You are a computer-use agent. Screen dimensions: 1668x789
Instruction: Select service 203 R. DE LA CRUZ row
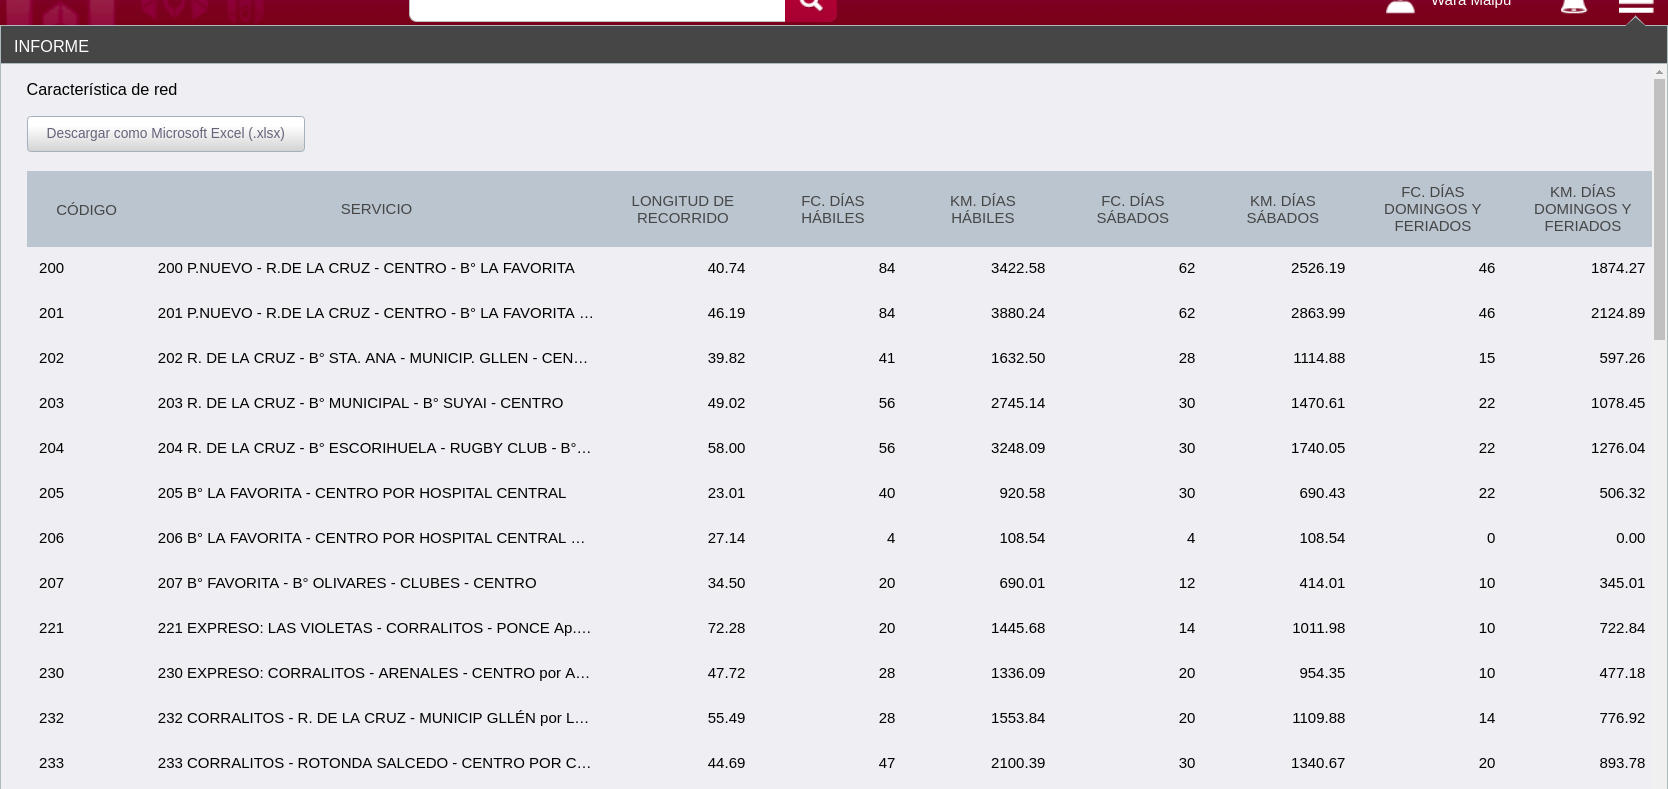point(360,403)
